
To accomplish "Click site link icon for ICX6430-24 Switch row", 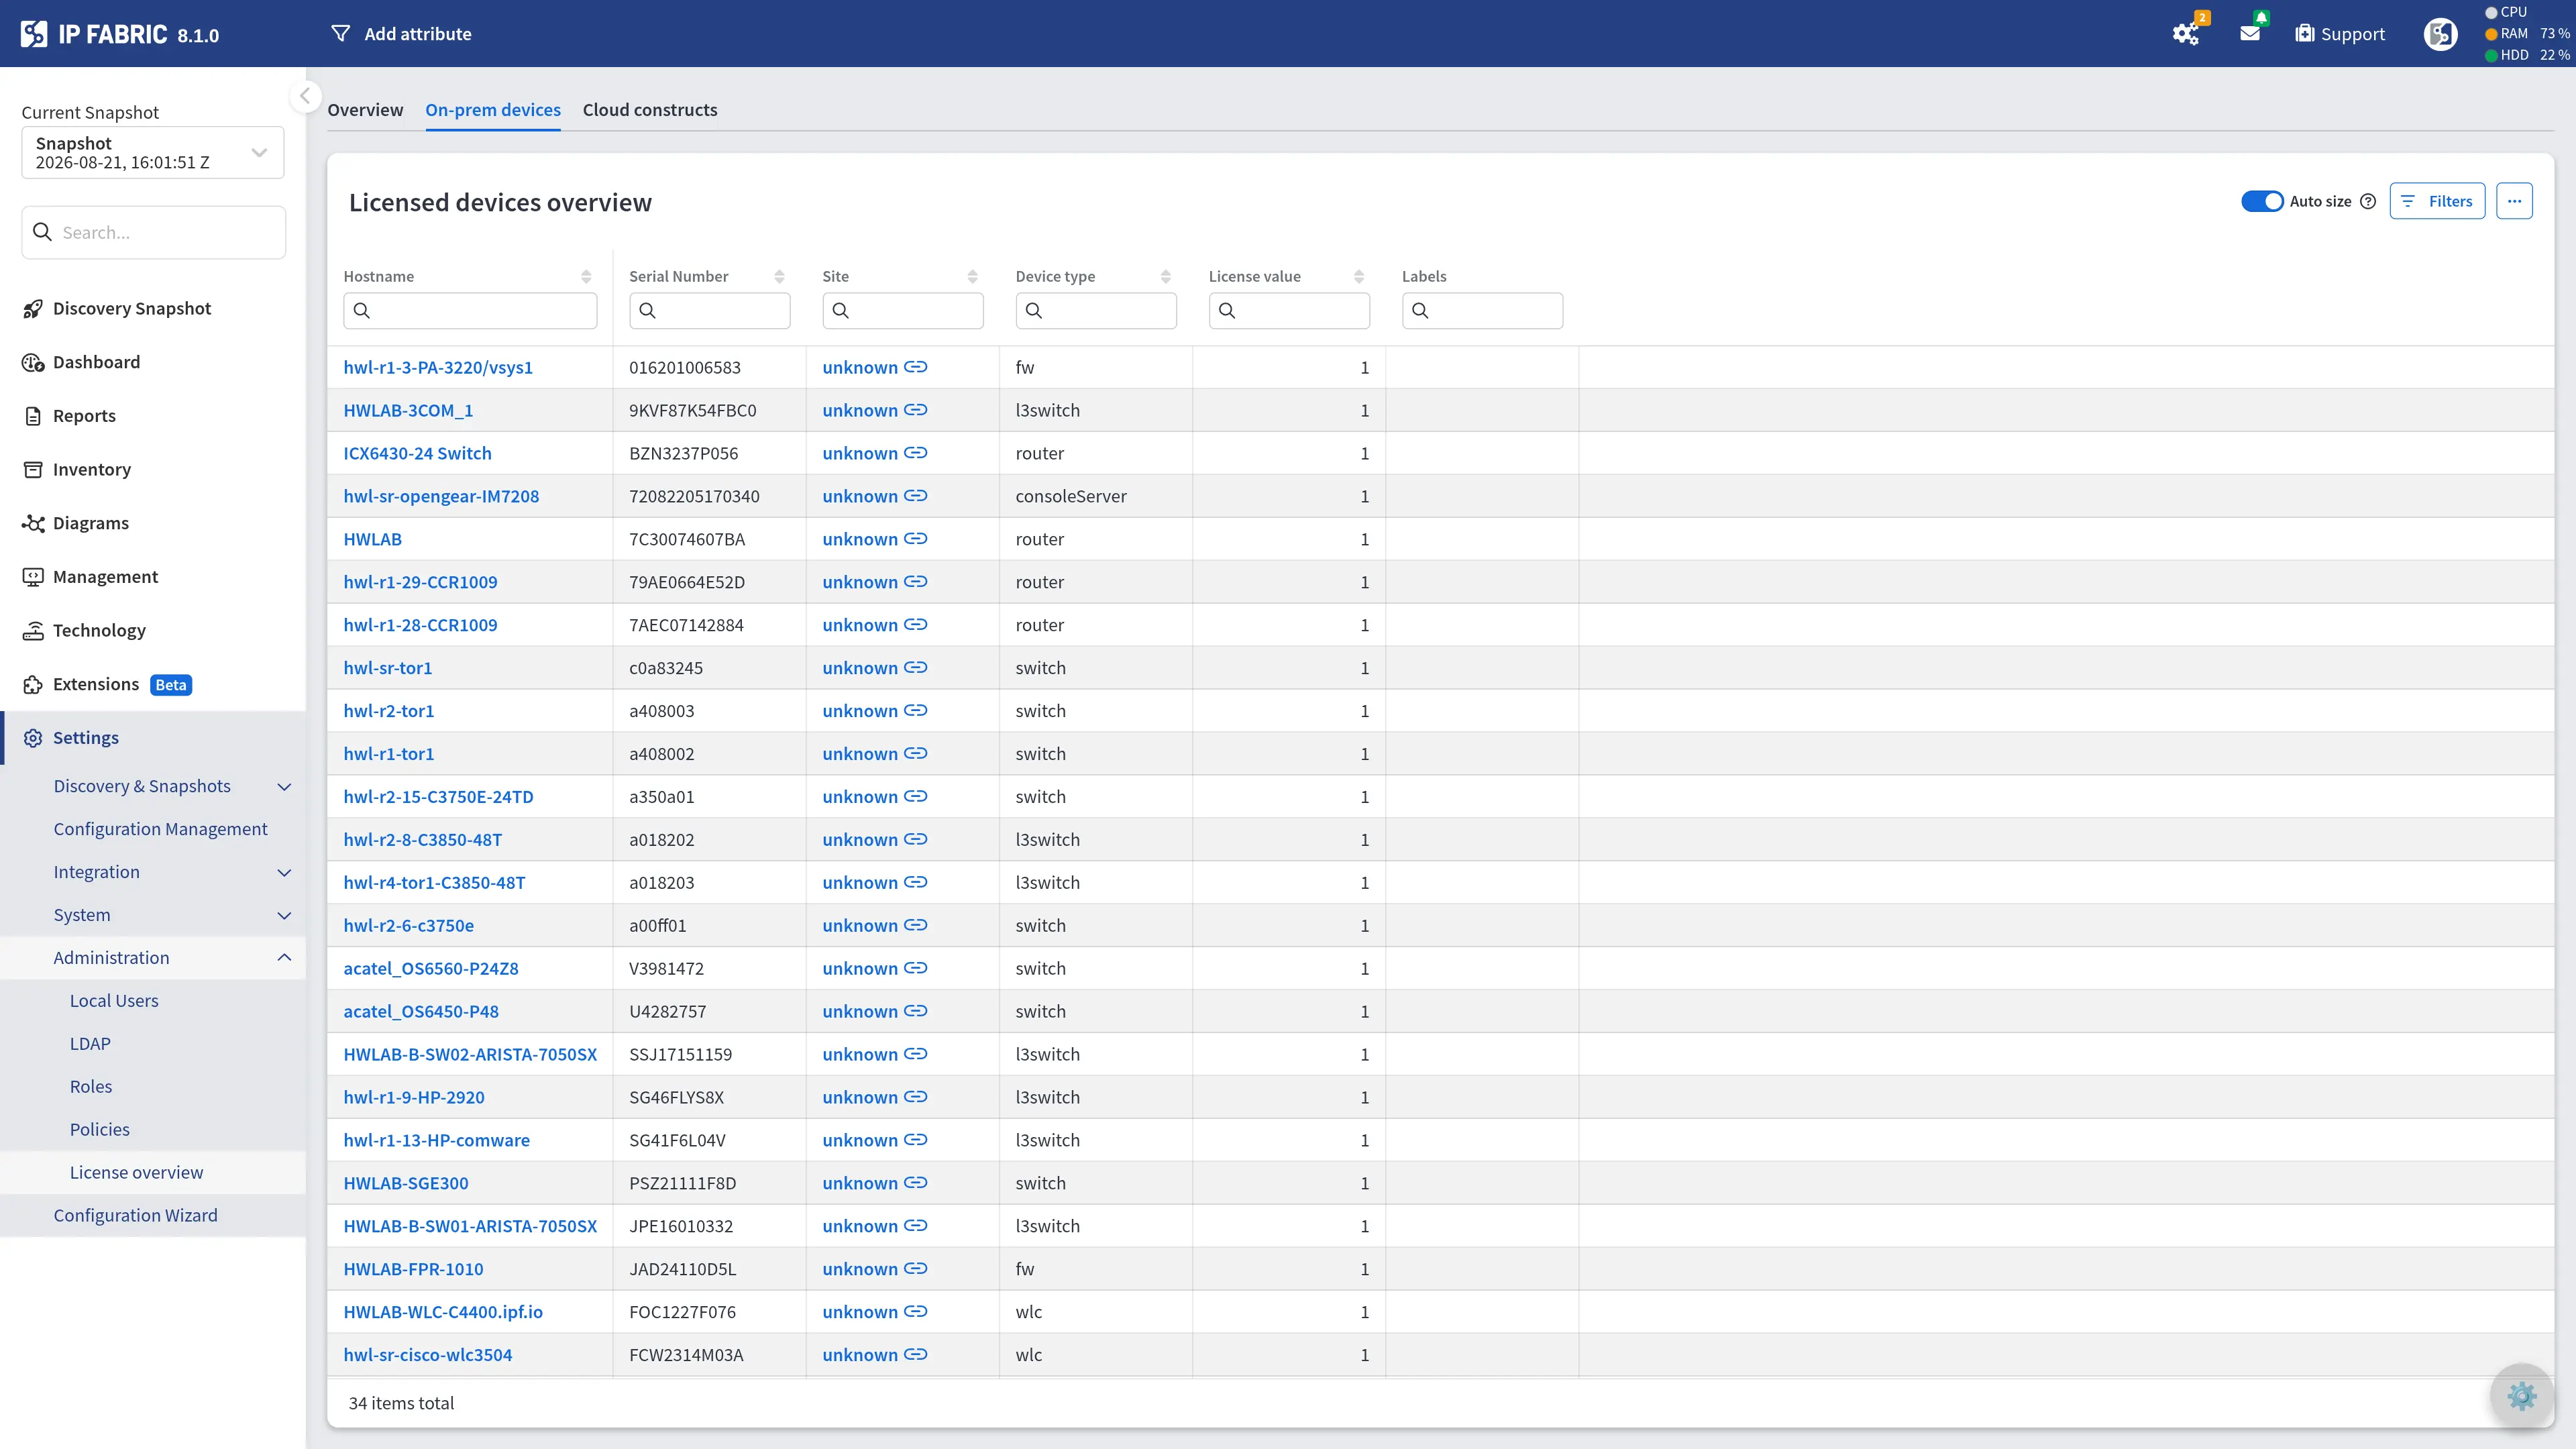I will 916,453.
